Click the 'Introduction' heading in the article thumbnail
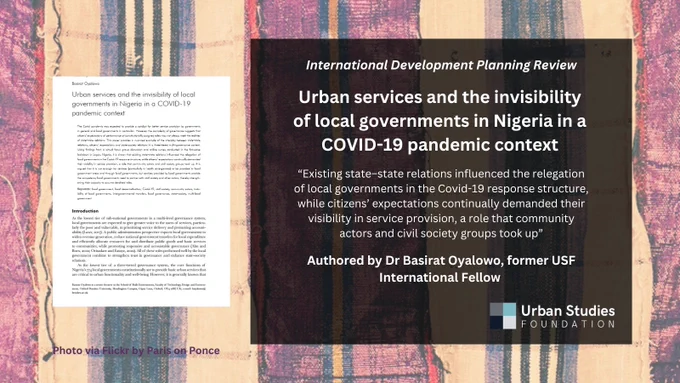The image size is (680, 383). point(85,211)
